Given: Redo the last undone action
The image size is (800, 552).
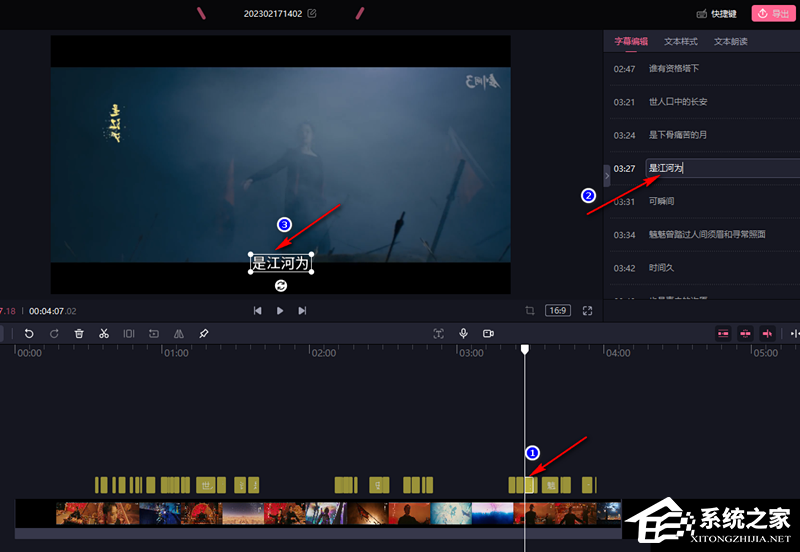Looking at the screenshot, I should coord(54,334).
